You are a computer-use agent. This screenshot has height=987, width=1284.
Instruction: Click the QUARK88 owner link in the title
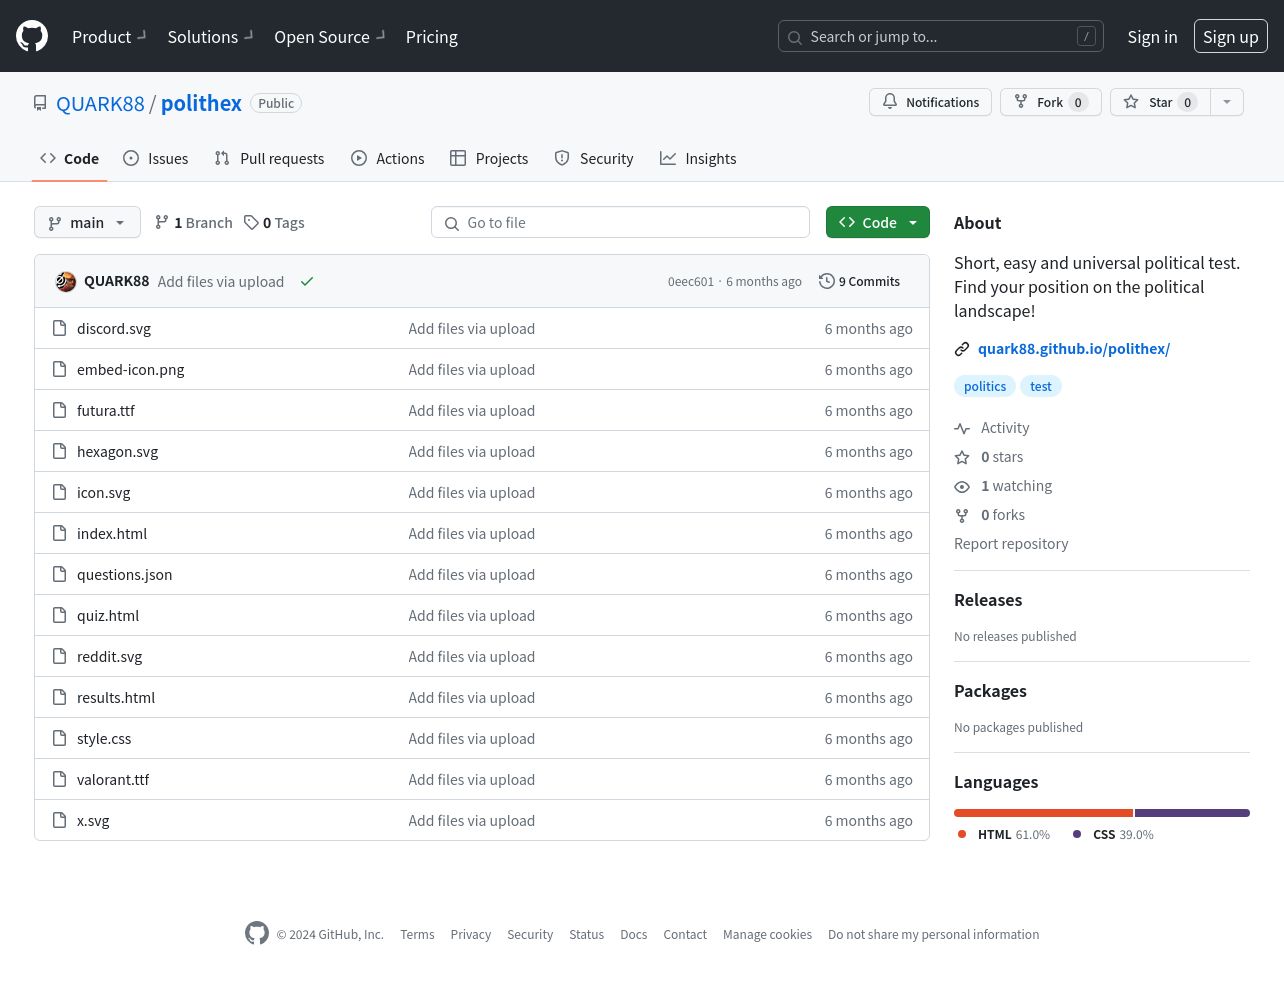100,103
